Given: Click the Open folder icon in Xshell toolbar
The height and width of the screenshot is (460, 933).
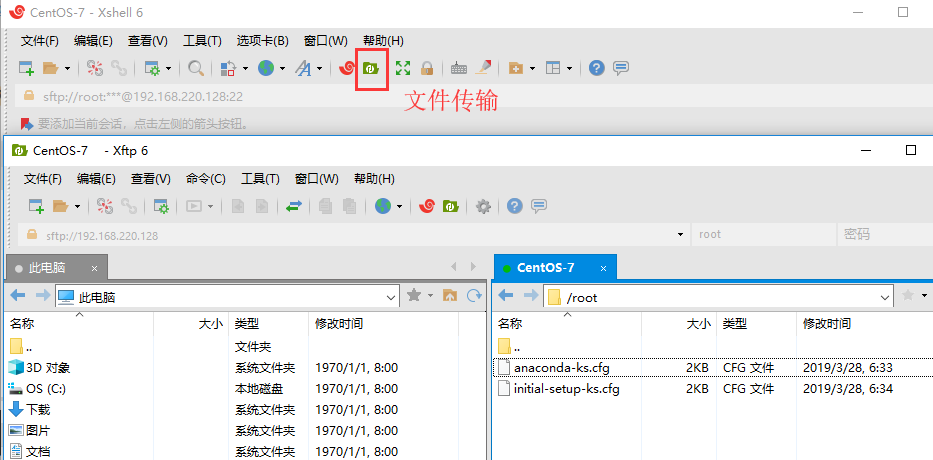Looking at the screenshot, I should click(51, 68).
